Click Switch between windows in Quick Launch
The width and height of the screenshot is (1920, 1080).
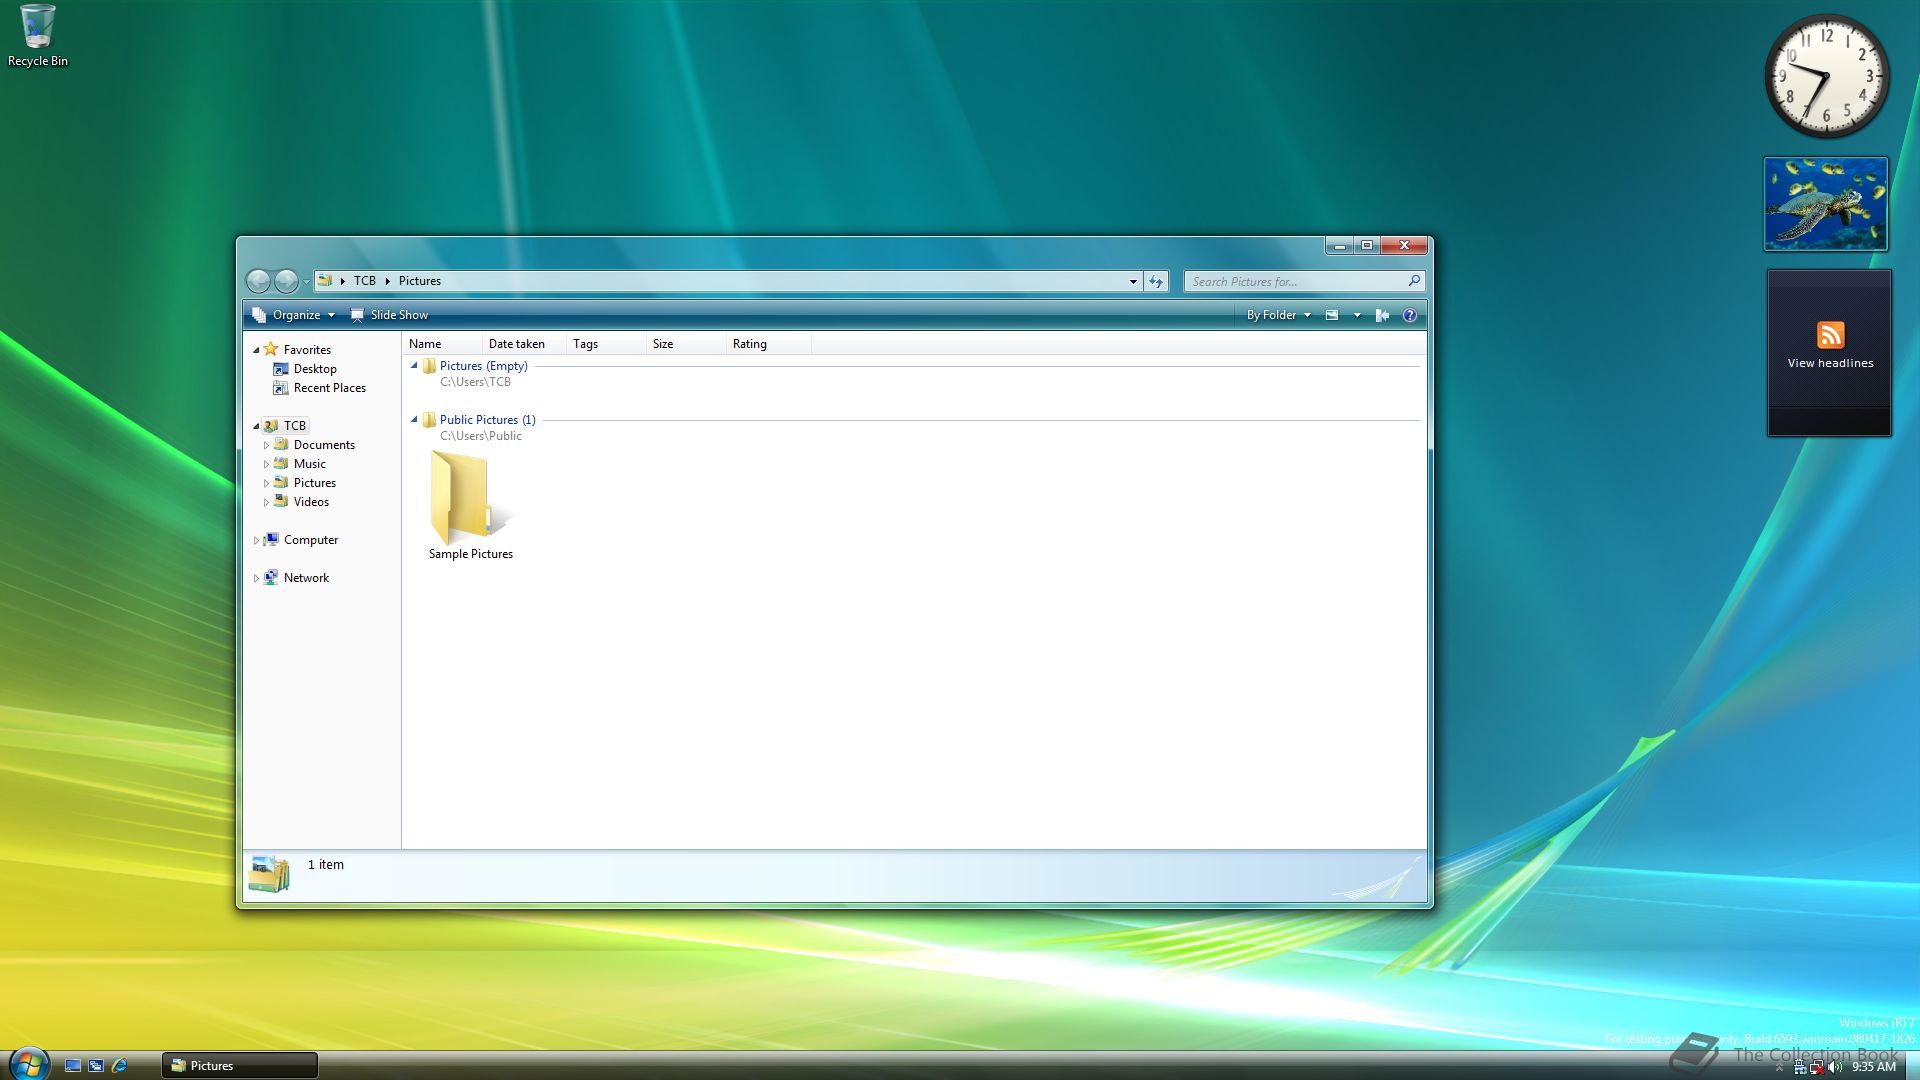[x=96, y=1066]
